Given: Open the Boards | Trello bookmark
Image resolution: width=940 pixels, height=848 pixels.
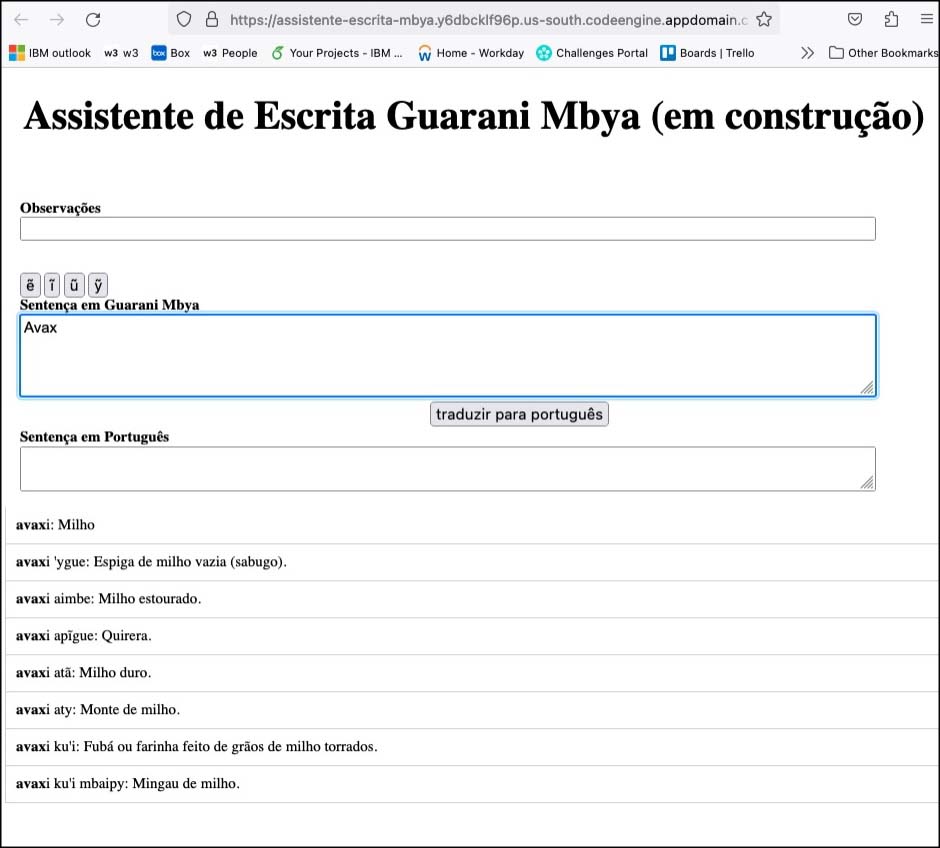Looking at the screenshot, I should point(707,53).
